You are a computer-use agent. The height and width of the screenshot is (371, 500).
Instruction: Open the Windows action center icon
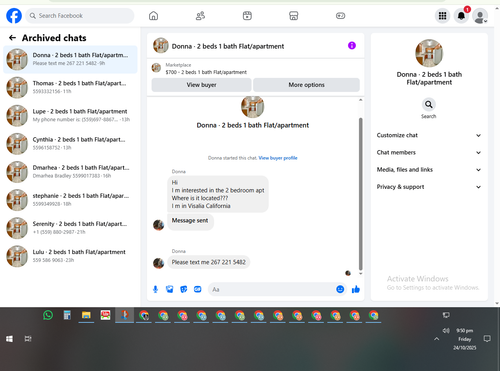[x=487, y=339]
